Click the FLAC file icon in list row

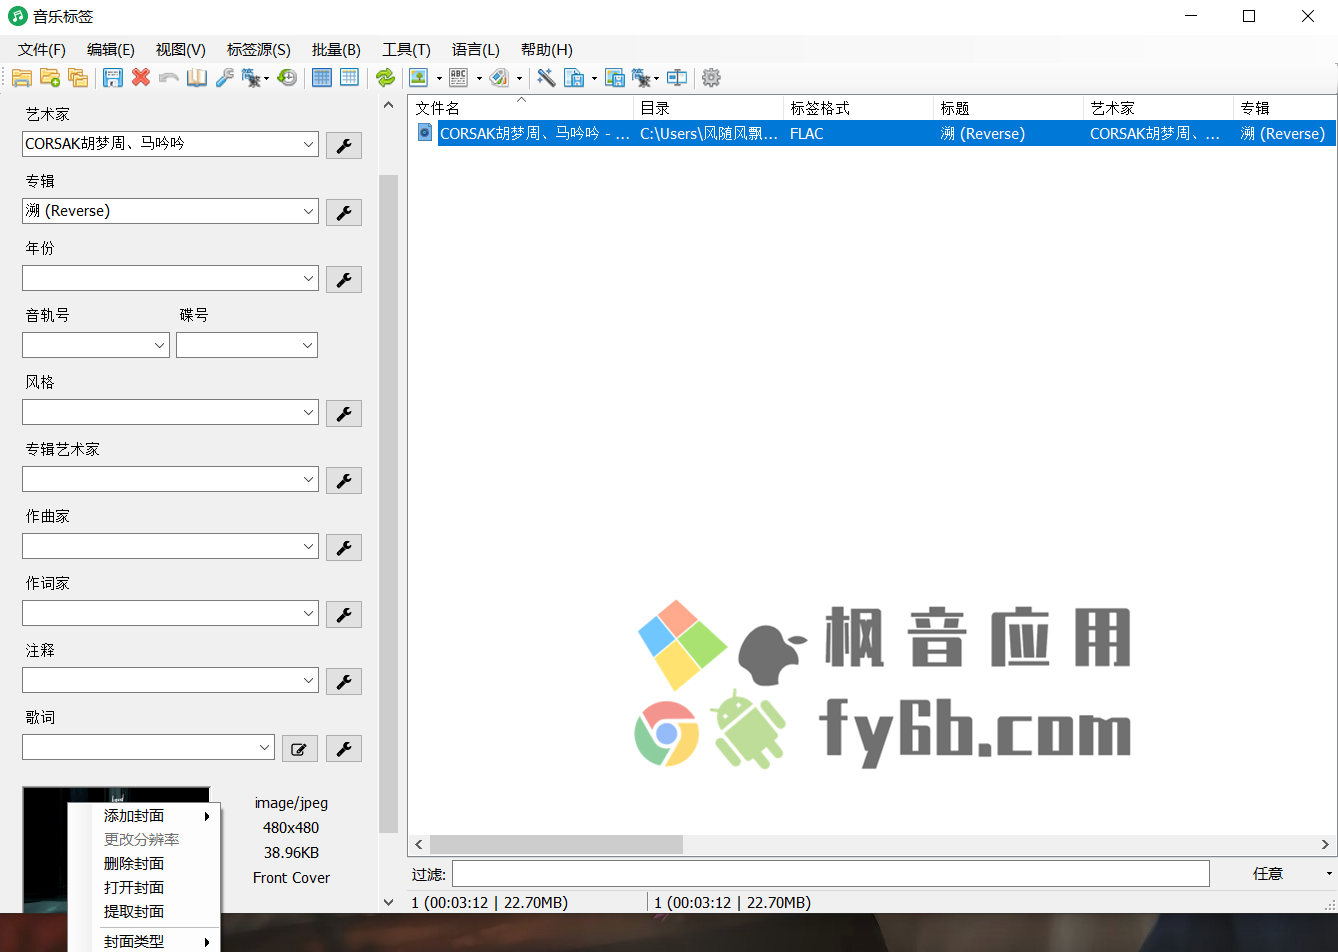pyautogui.click(x=424, y=133)
